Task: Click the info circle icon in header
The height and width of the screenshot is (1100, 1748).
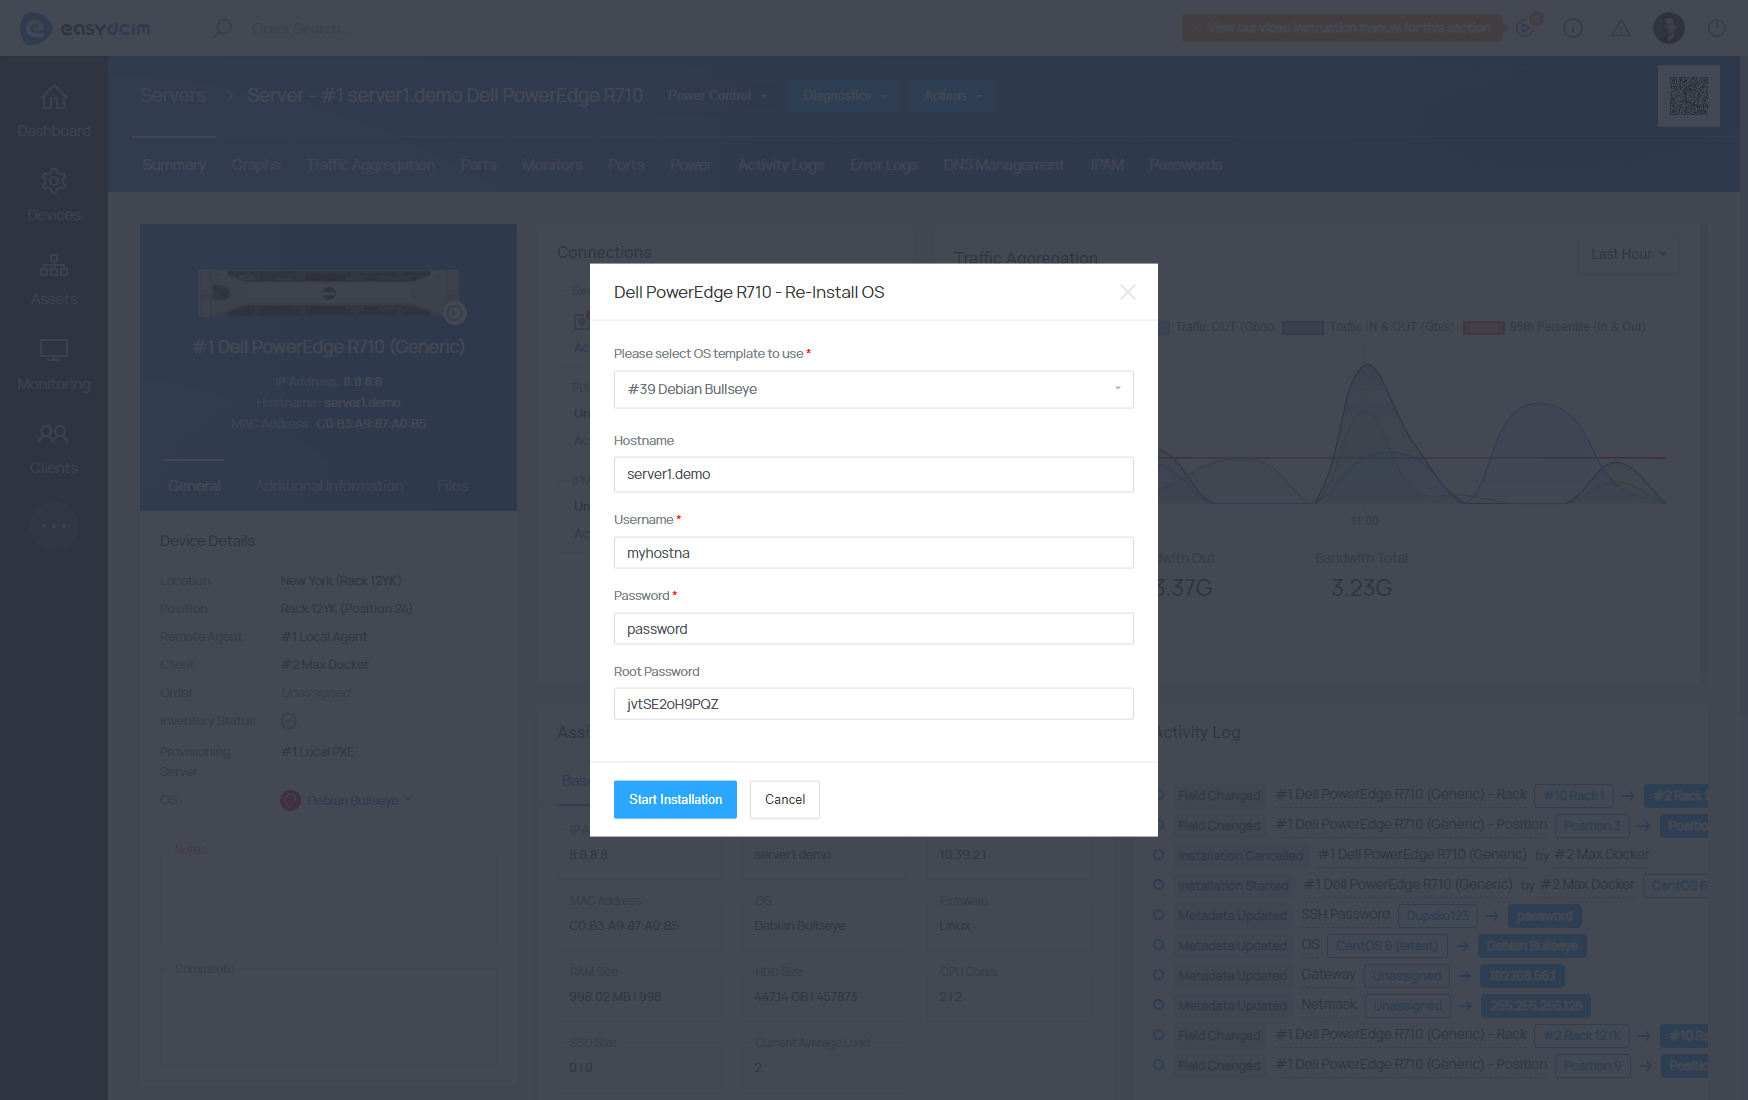Action: coord(1572,28)
